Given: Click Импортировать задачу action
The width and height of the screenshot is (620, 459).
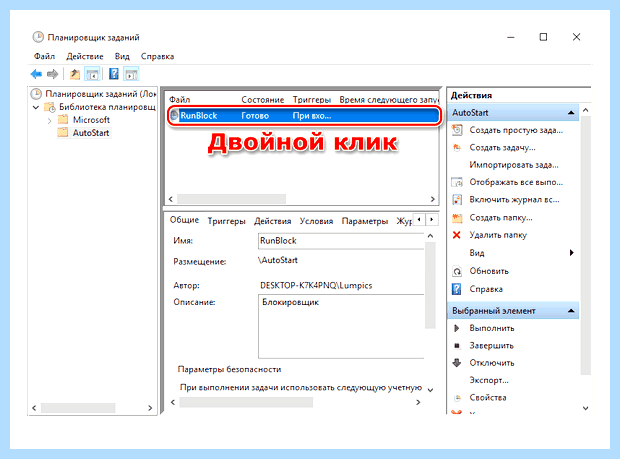Looking at the screenshot, I should coord(514,165).
